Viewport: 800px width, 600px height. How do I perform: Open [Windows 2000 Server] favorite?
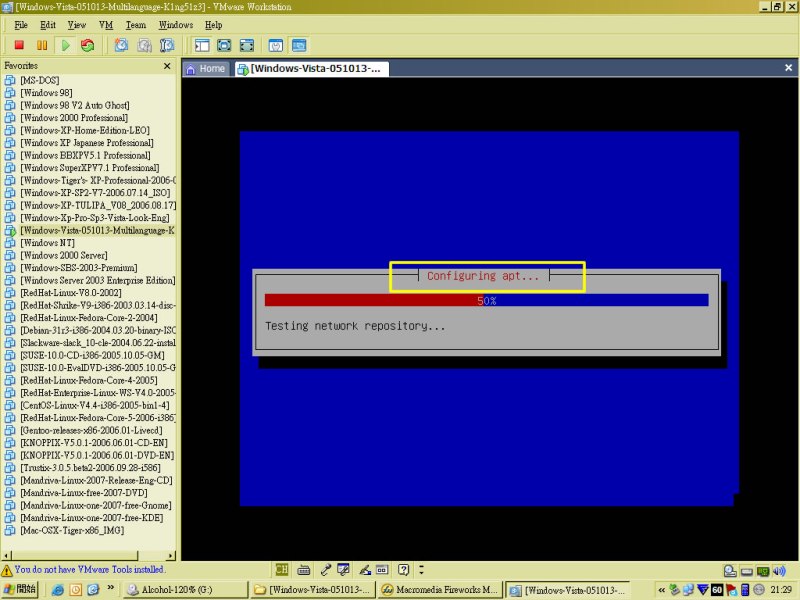tap(64, 255)
